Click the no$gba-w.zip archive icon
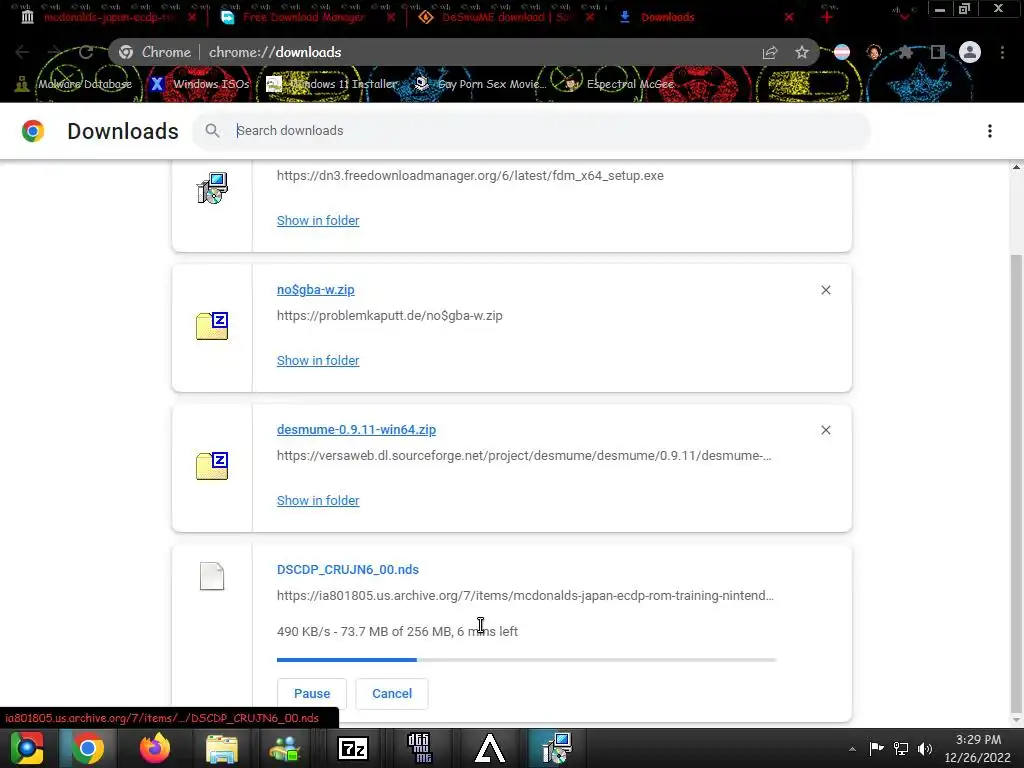Image resolution: width=1024 pixels, height=768 pixels. [x=212, y=326]
